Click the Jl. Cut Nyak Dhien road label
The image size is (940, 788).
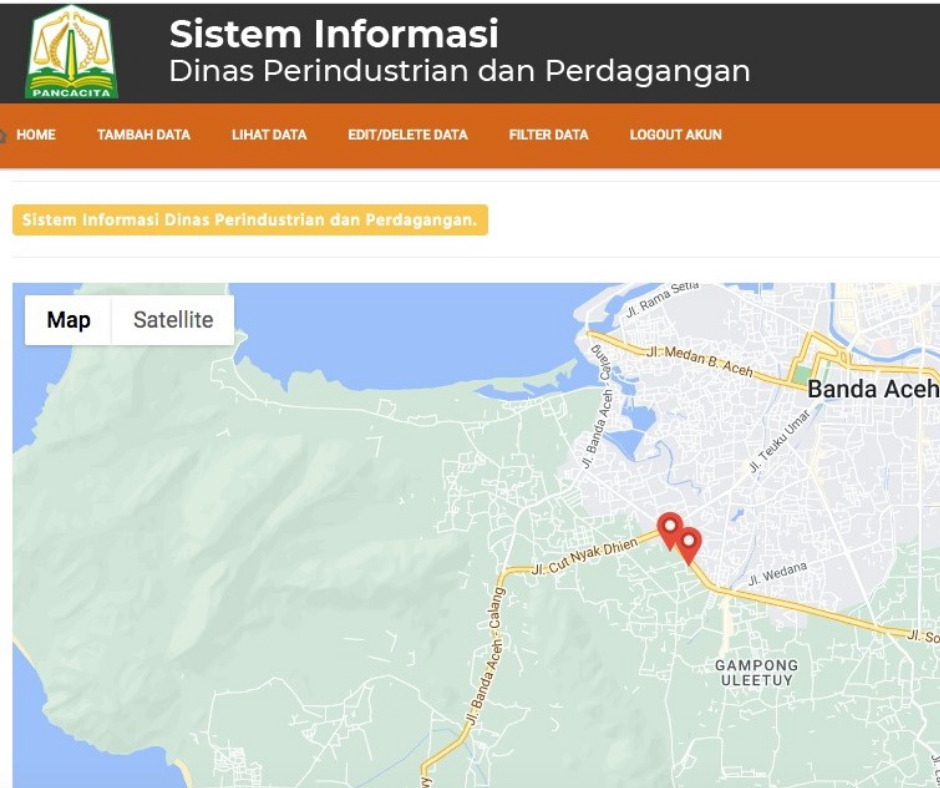pyautogui.click(x=584, y=555)
